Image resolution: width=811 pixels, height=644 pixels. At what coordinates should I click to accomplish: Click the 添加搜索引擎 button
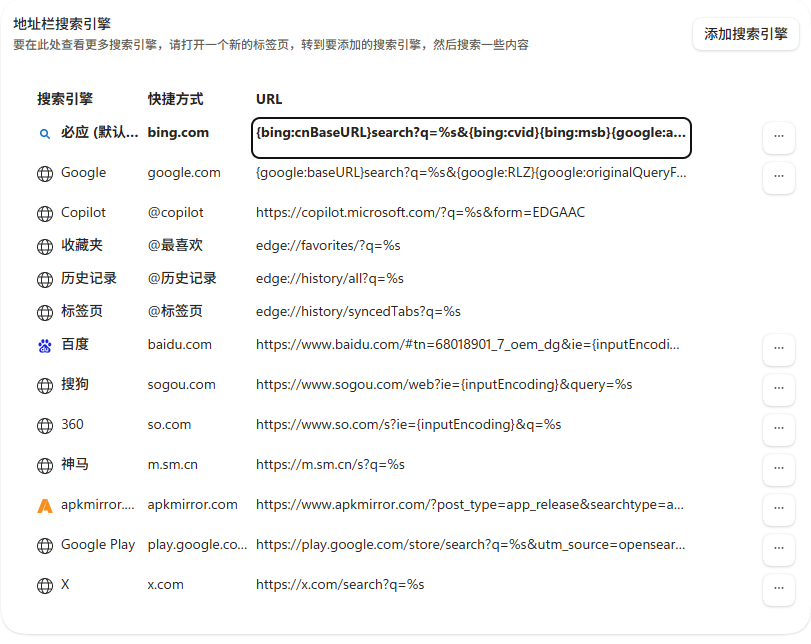click(745, 34)
